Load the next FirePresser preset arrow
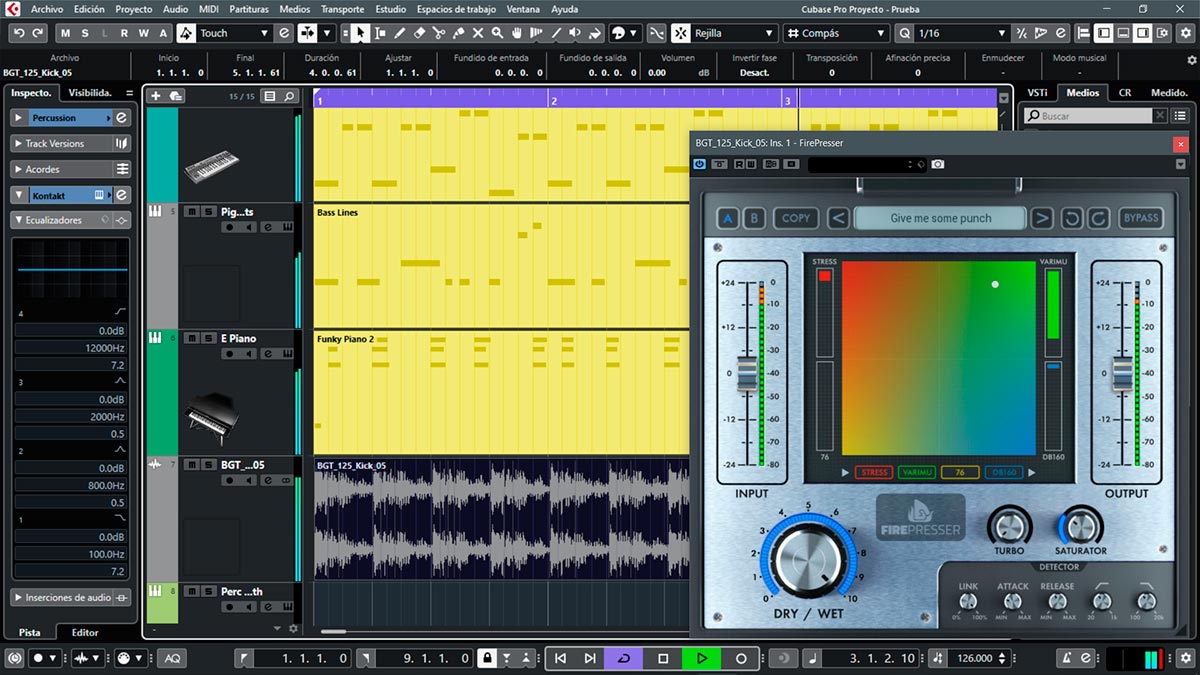 coord(1041,218)
